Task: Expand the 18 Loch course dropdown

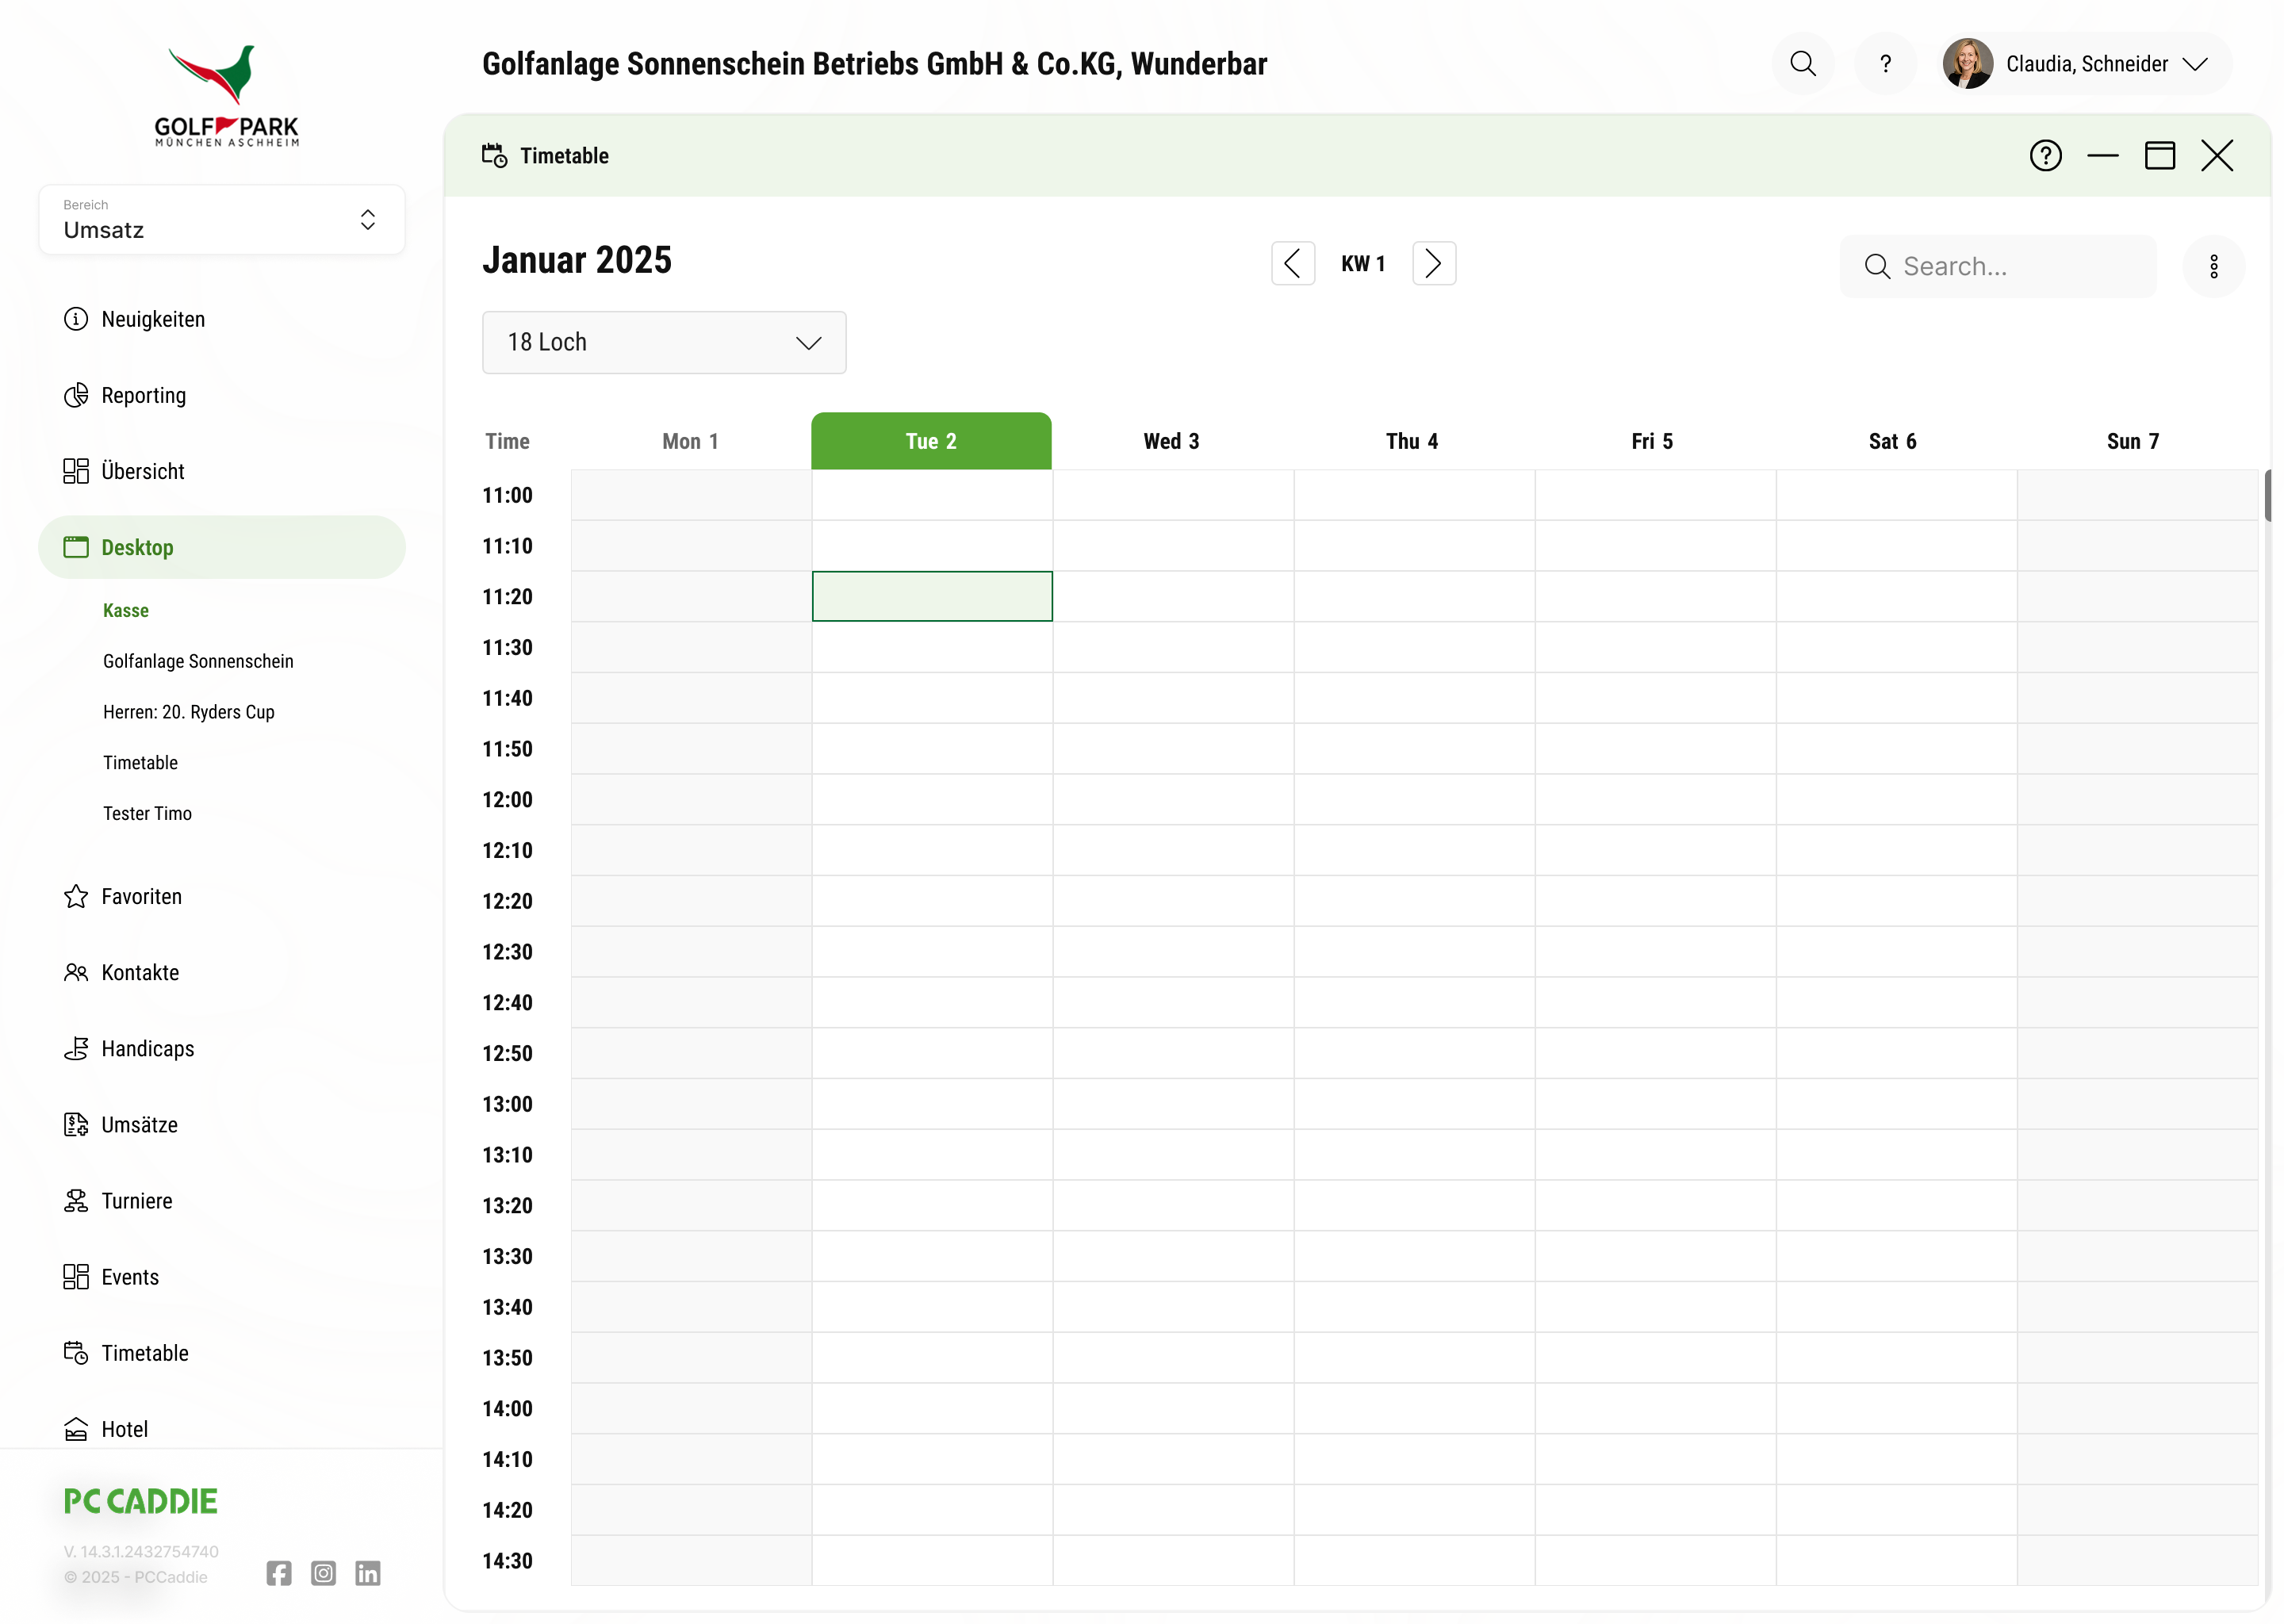Action: click(664, 343)
